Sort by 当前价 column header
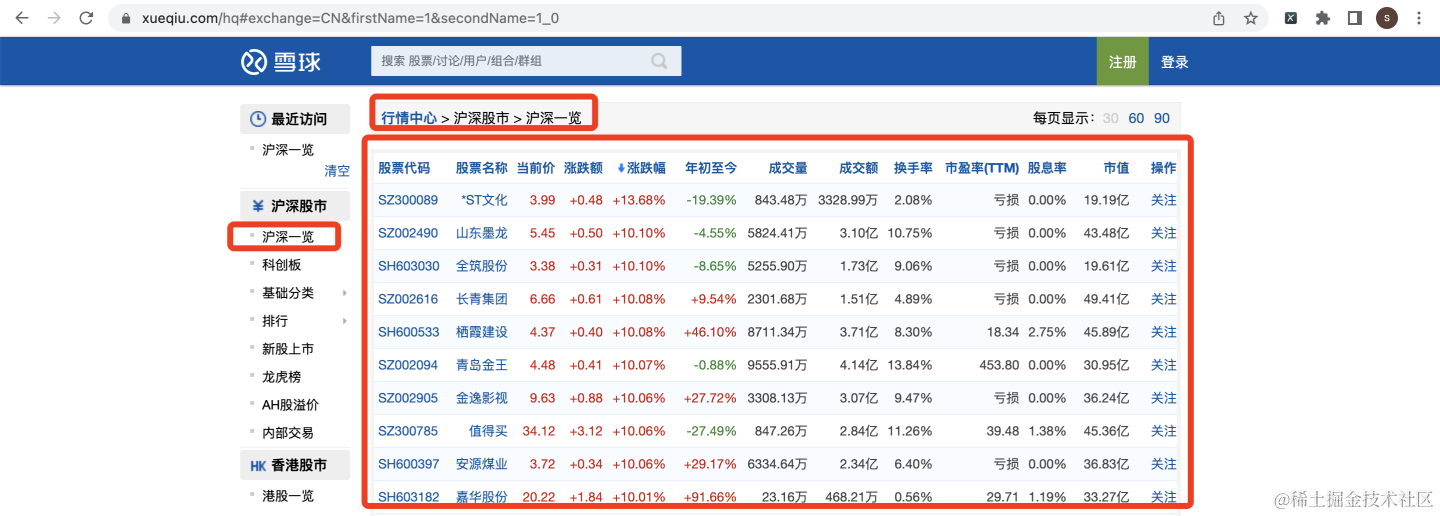Screen dimensions: 1440x516 pos(536,168)
